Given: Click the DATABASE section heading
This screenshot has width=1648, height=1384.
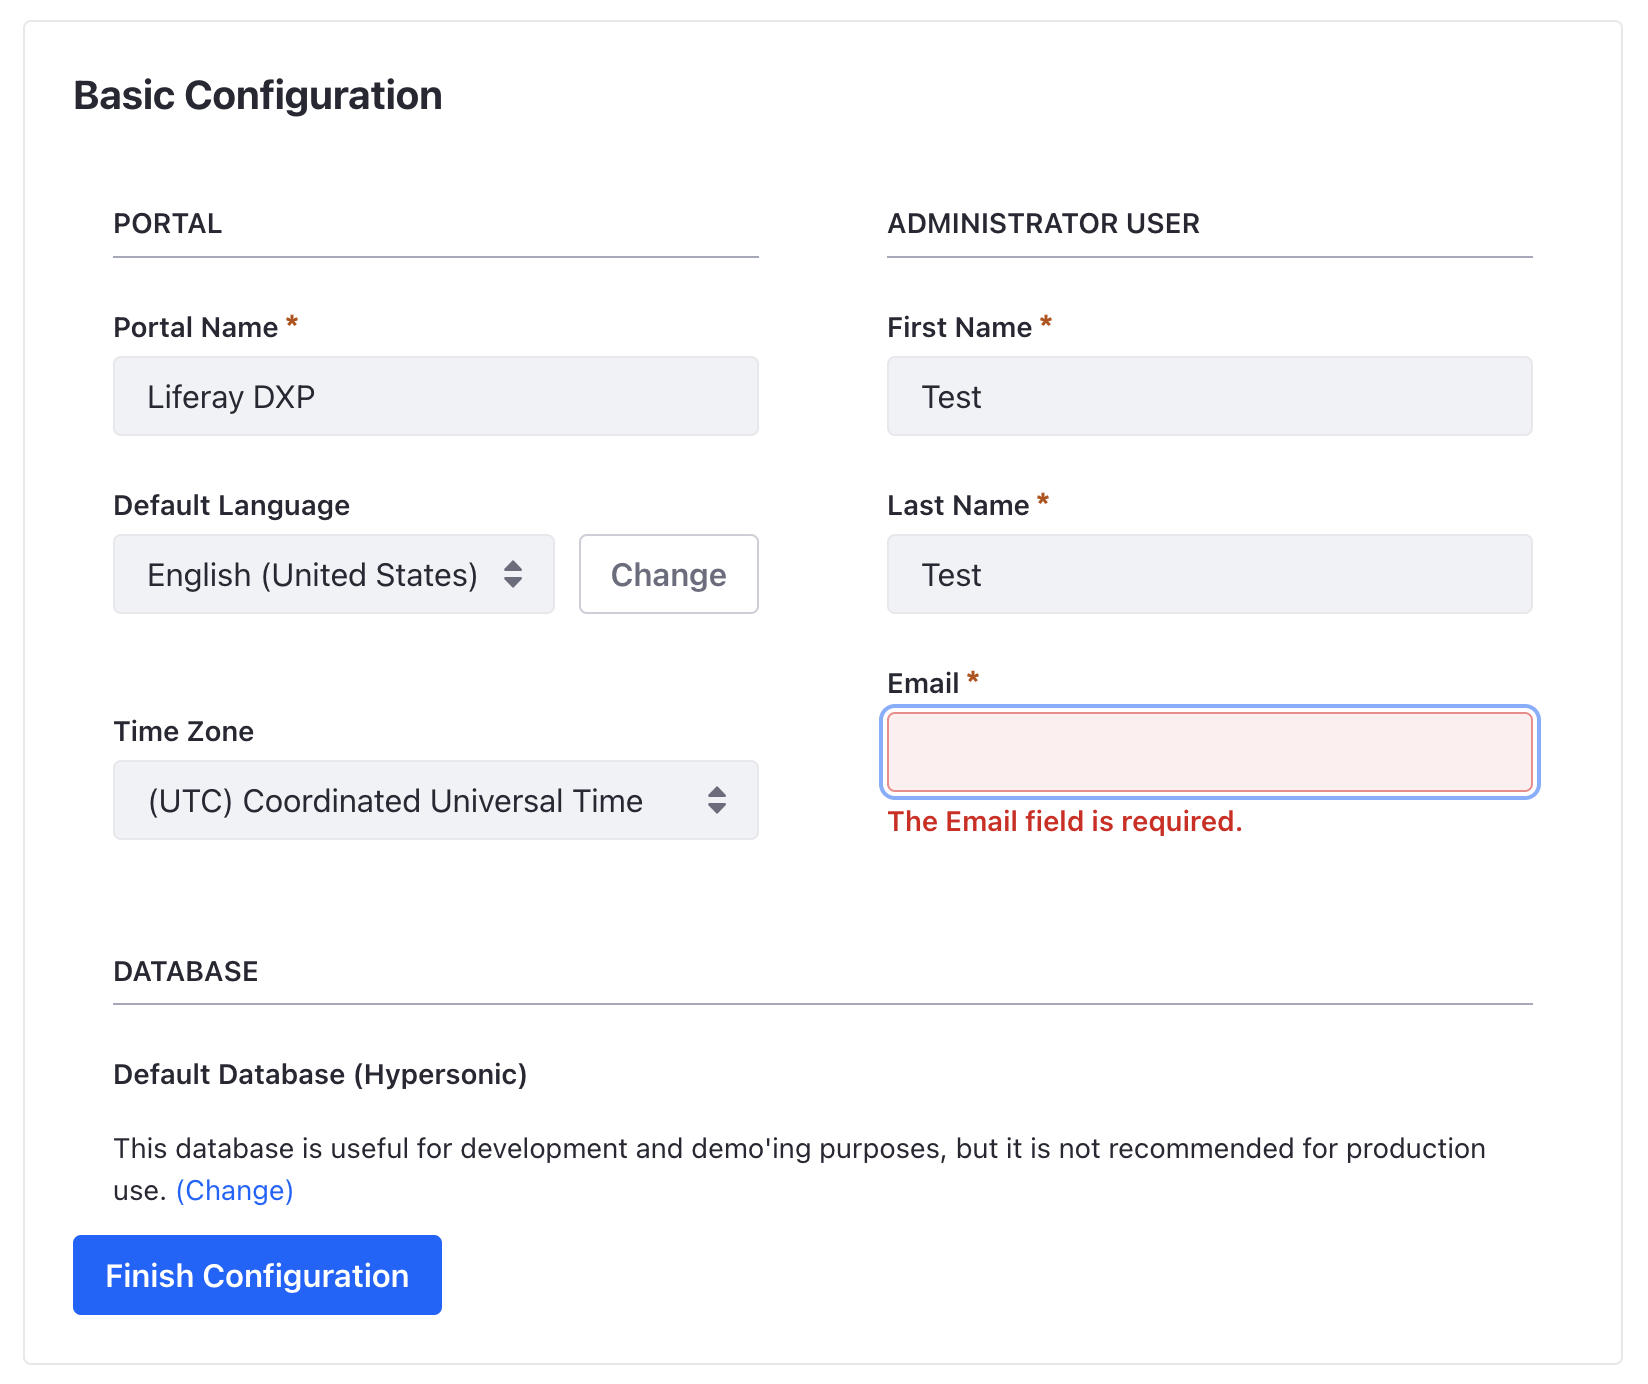Looking at the screenshot, I should coord(186,971).
